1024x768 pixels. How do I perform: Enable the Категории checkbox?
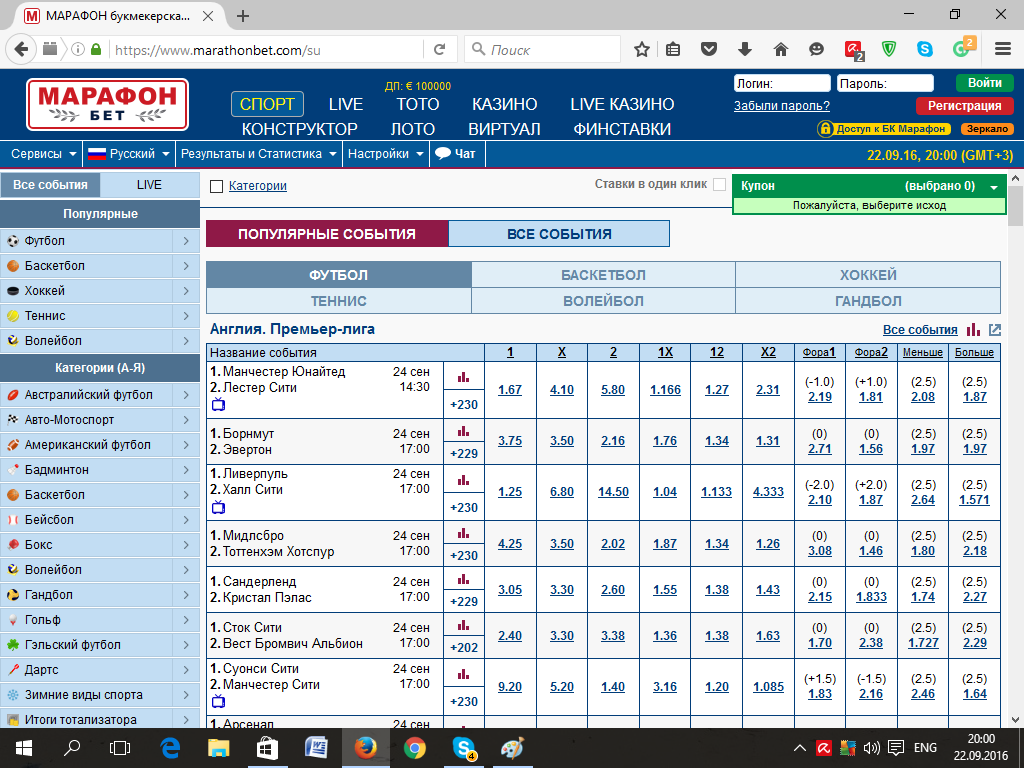[x=216, y=186]
